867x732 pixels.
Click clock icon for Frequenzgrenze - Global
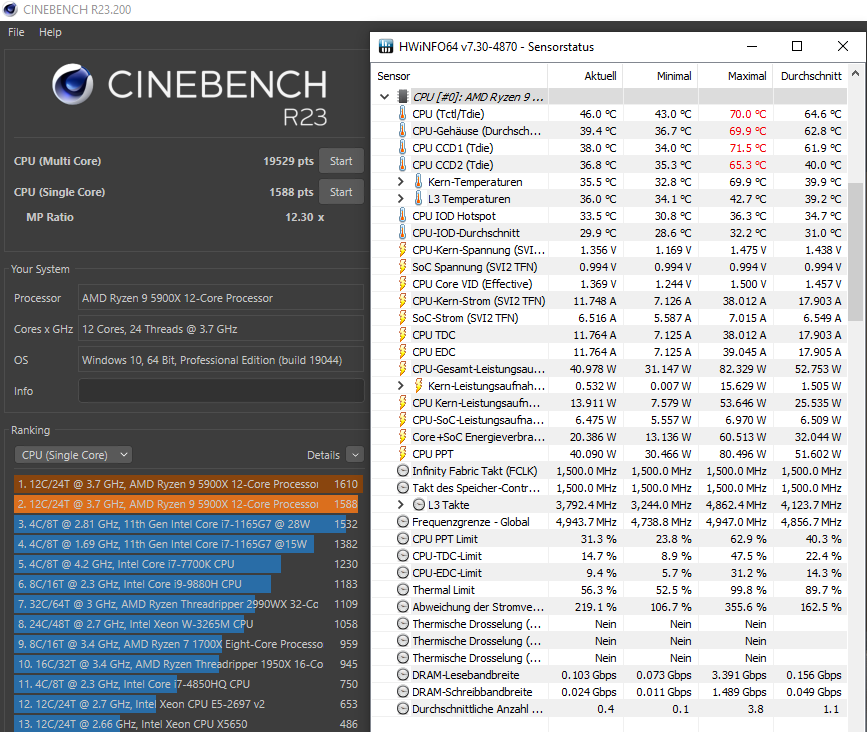[x=403, y=522]
